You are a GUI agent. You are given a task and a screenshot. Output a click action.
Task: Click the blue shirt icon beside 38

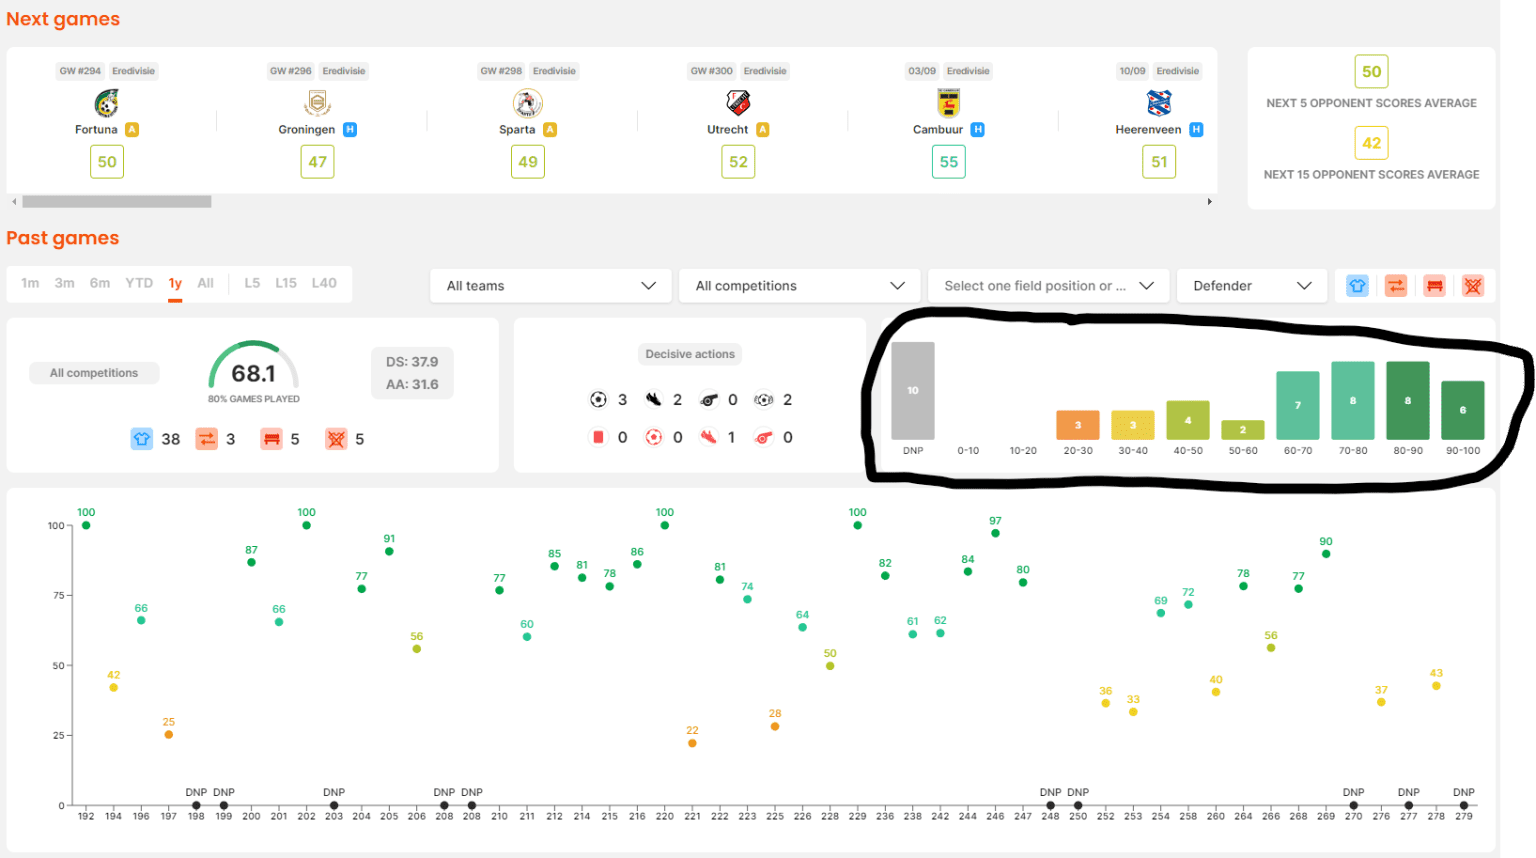(x=142, y=439)
